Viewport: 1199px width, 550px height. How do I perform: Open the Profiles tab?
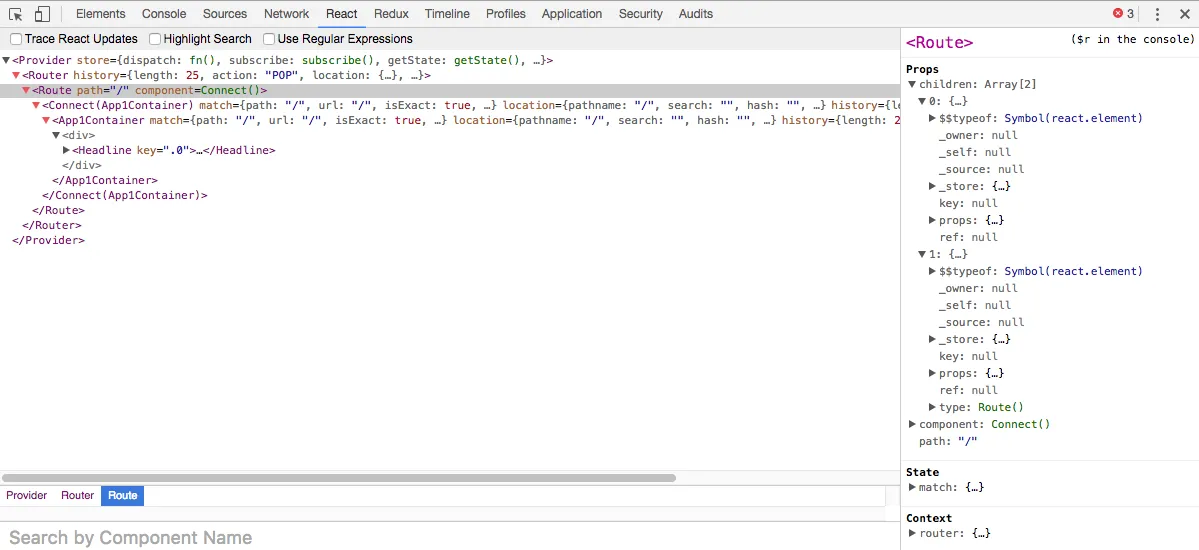(x=505, y=14)
